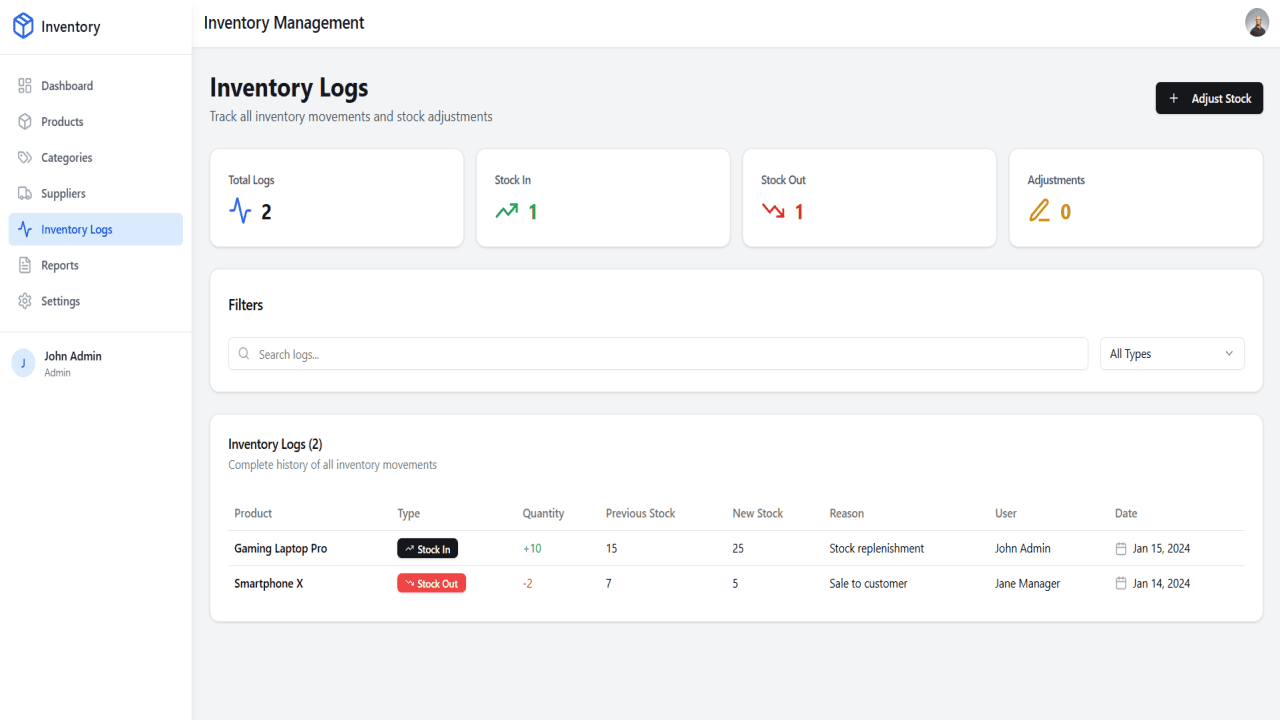Click the Settings gear icon
The height and width of the screenshot is (720, 1280).
pyautogui.click(x=25, y=301)
